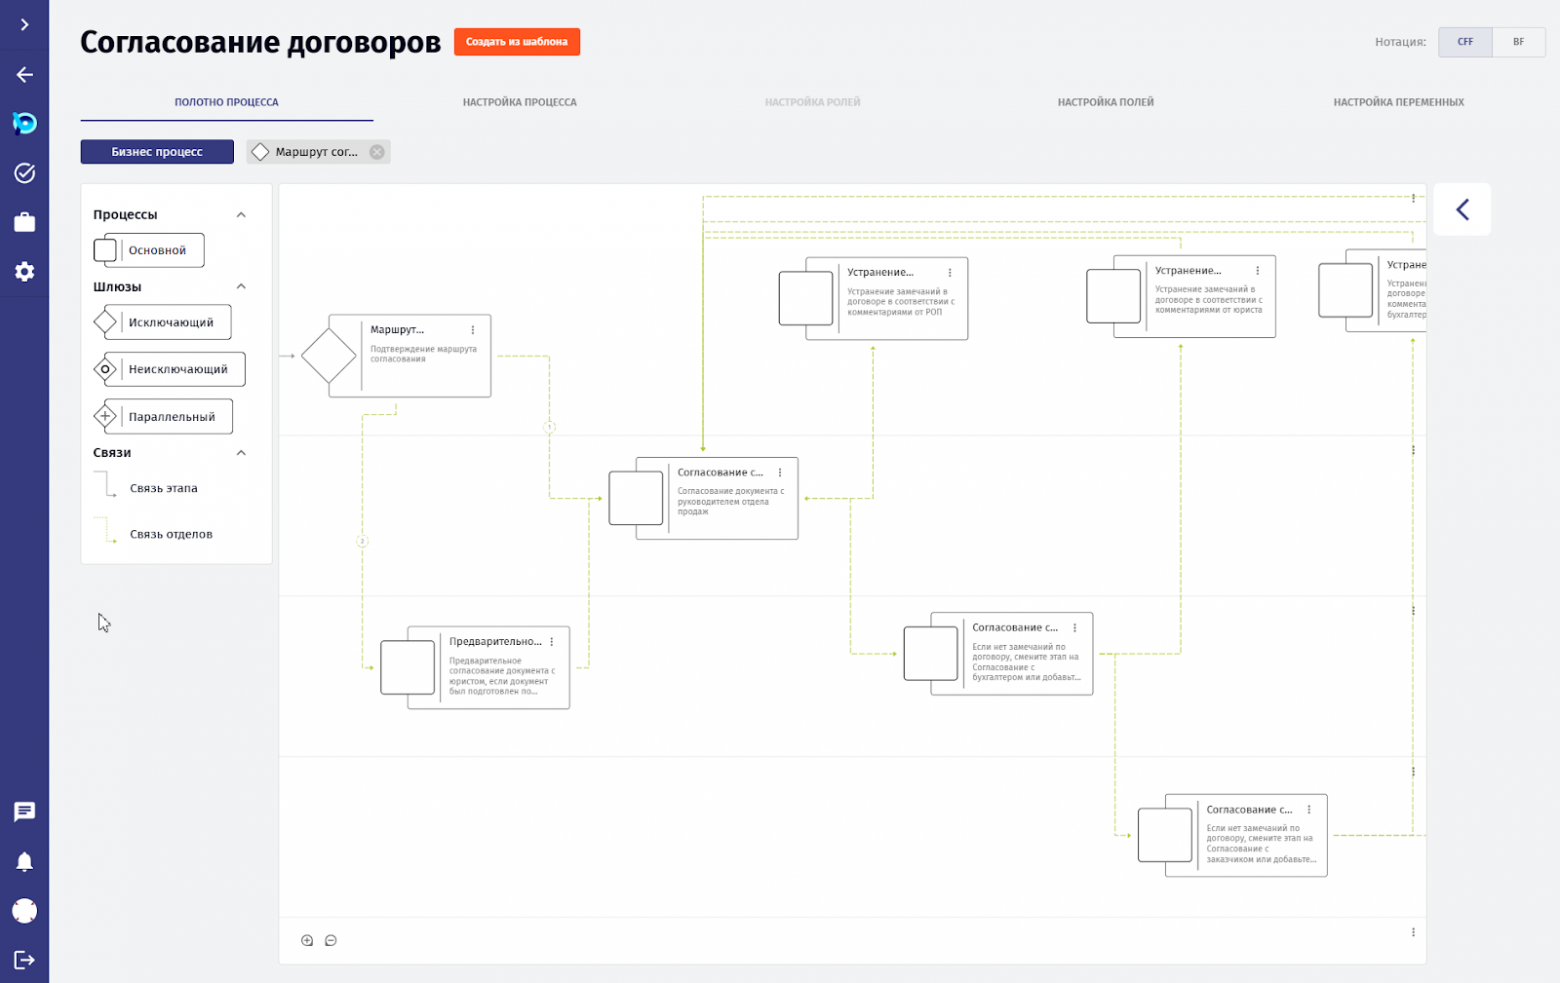Open the briefcase icon in sidebar
The image size is (1560, 983).
(24, 222)
